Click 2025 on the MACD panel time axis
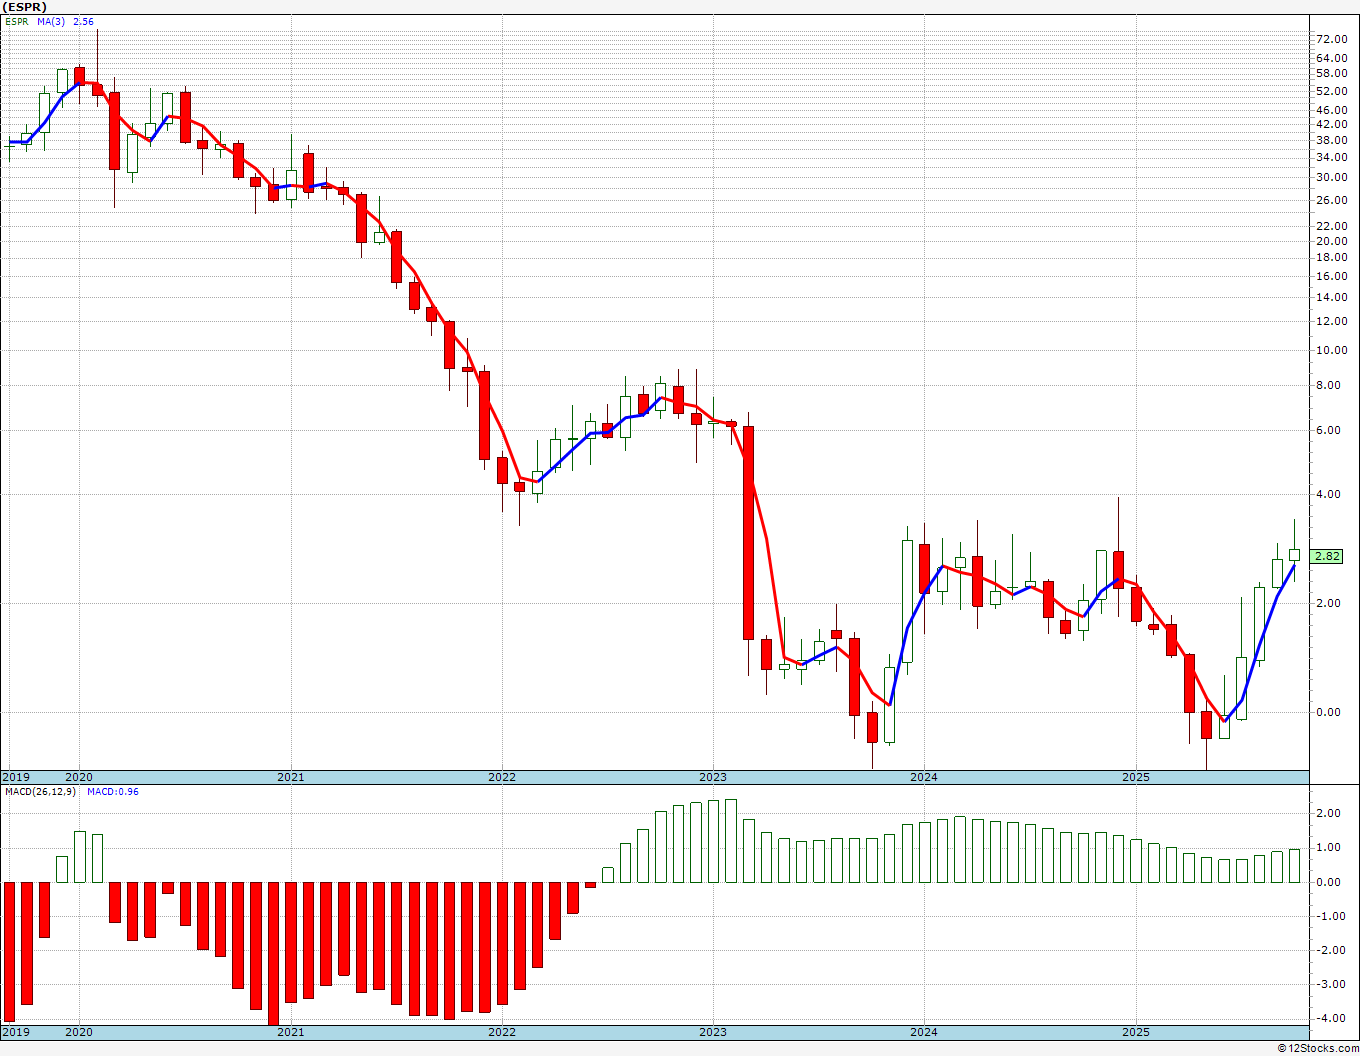This screenshot has width=1360, height=1056. point(1135,1032)
